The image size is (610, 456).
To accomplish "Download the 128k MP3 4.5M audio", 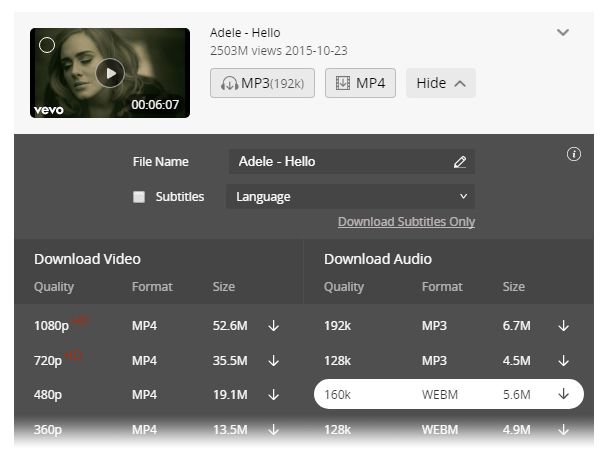I will [x=564, y=361].
